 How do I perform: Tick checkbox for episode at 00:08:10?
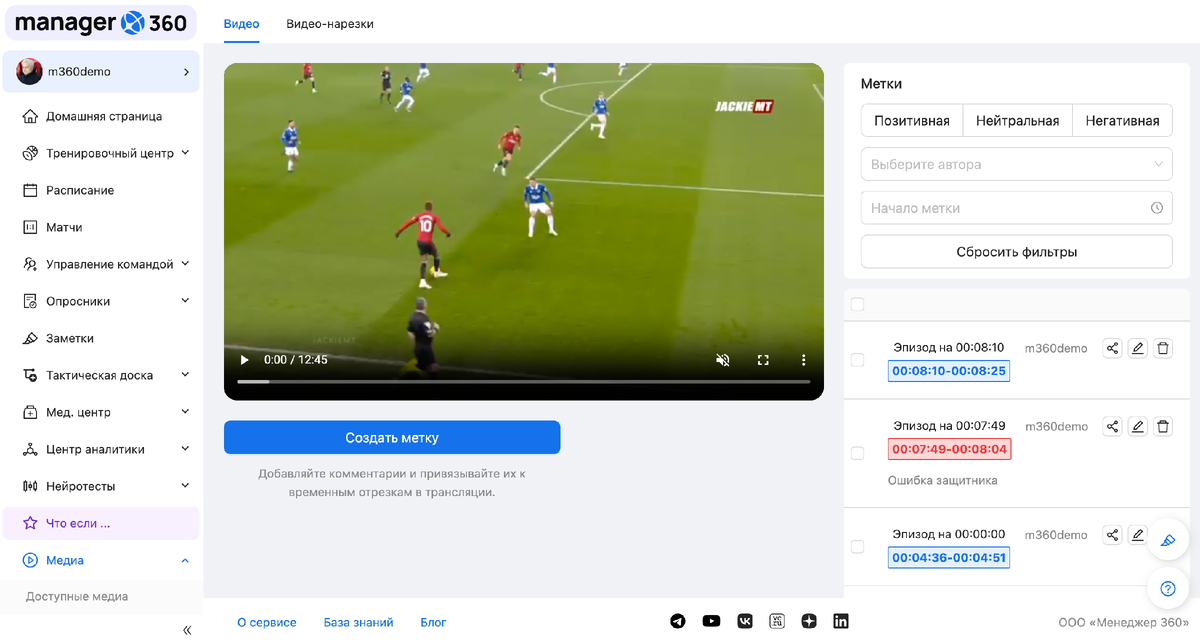pos(857,360)
